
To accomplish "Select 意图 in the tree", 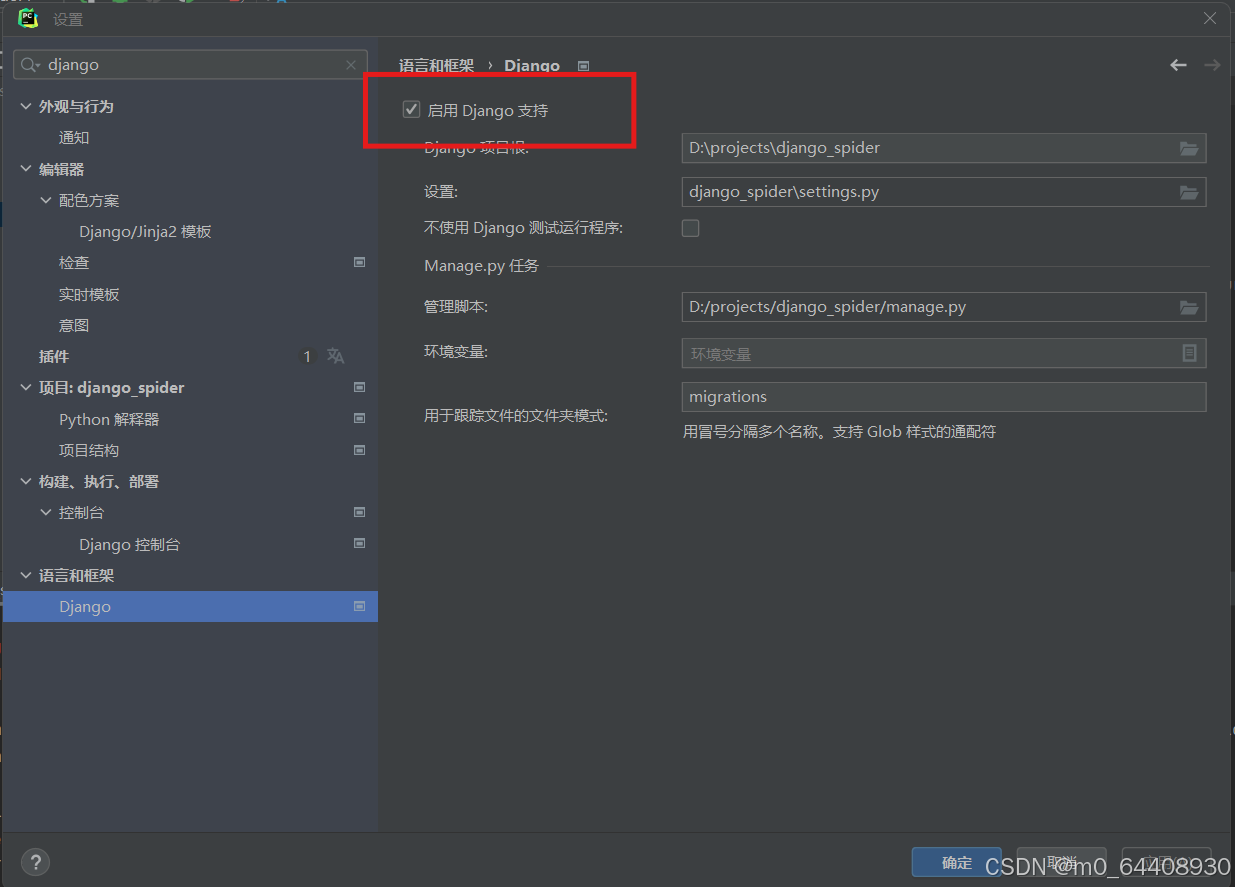I will [x=74, y=325].
